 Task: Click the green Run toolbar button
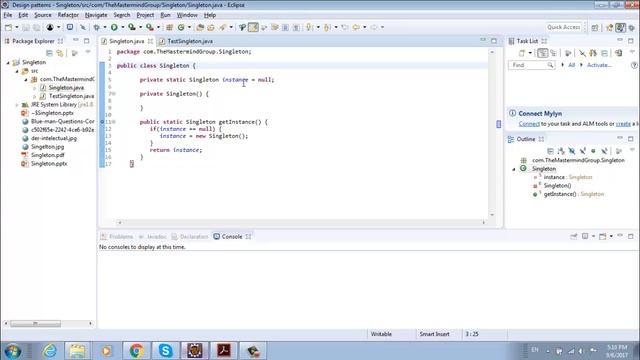114,27
